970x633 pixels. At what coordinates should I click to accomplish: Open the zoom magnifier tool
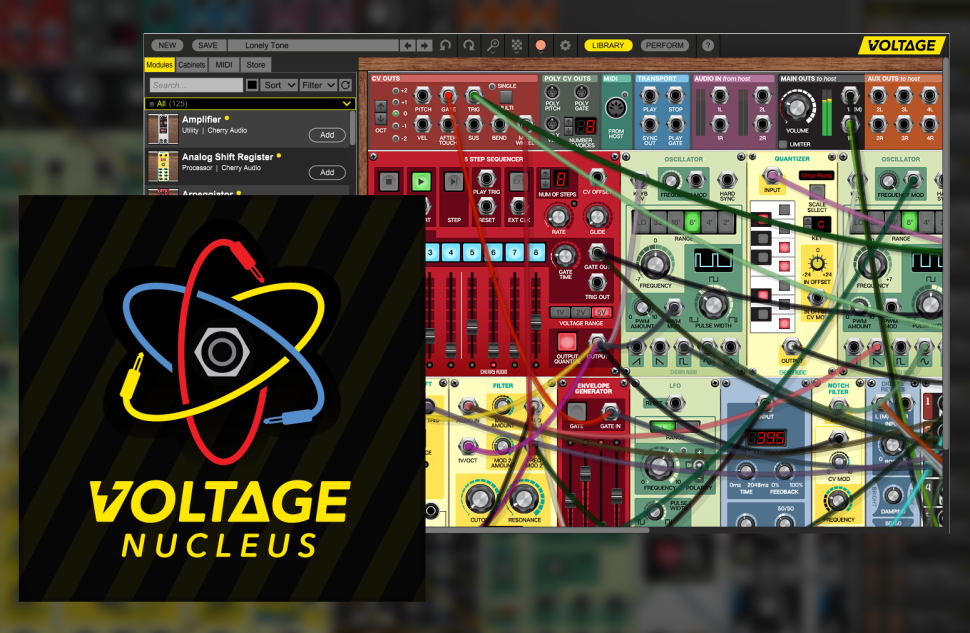tap(492, 45)
